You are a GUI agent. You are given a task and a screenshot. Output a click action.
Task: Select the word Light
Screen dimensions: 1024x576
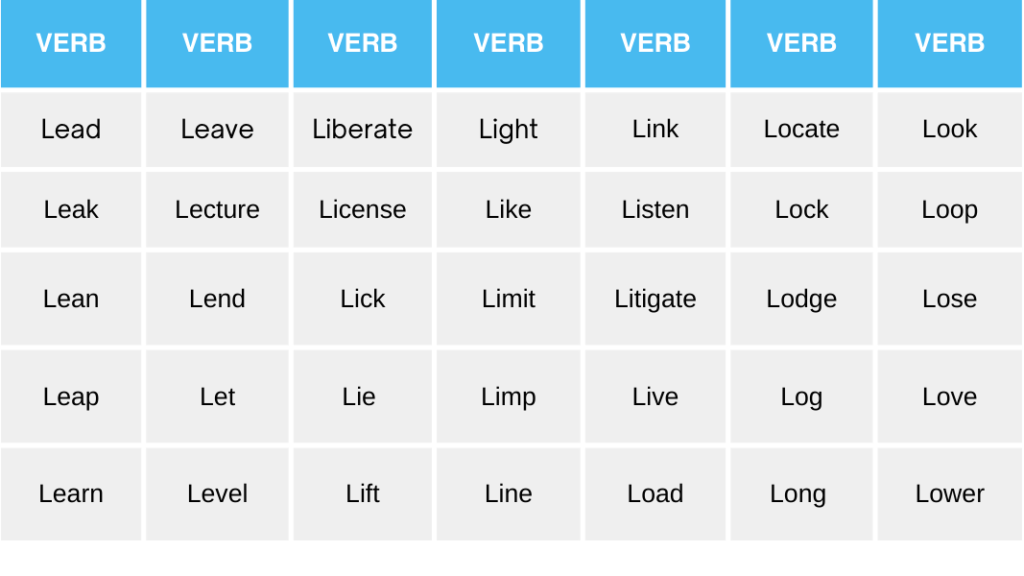tap(508, 129)
